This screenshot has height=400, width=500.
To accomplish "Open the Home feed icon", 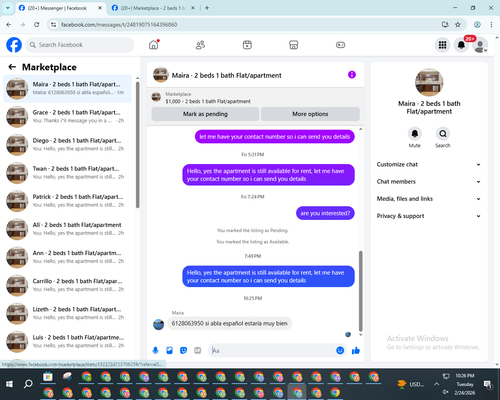I will click(154, 45).
